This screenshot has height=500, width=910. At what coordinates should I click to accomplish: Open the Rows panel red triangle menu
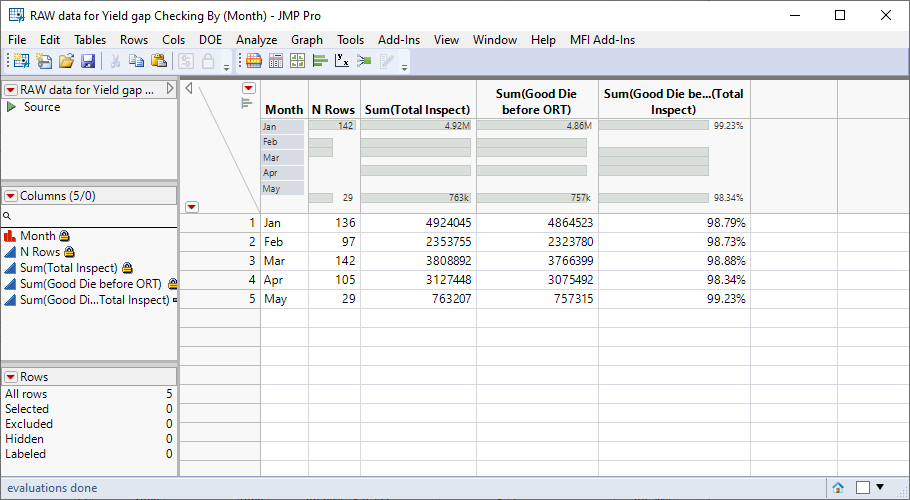click(11, 377)
